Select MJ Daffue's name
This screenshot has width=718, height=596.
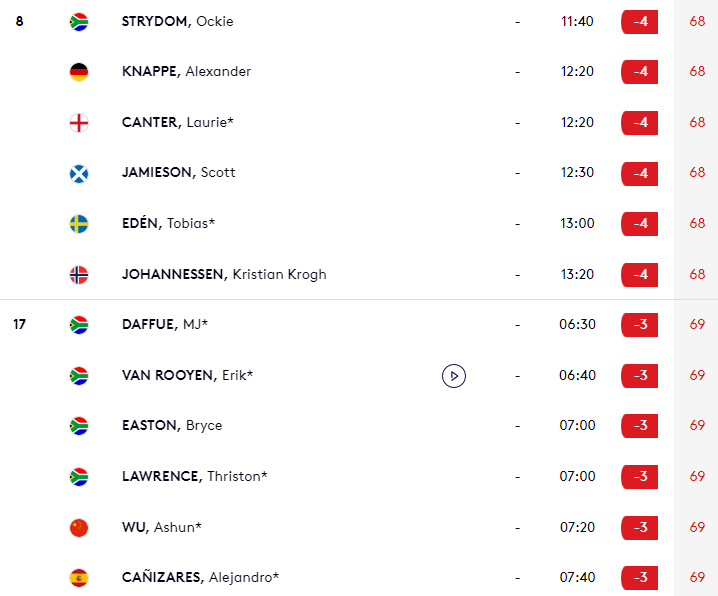click(x=165, y=325)
